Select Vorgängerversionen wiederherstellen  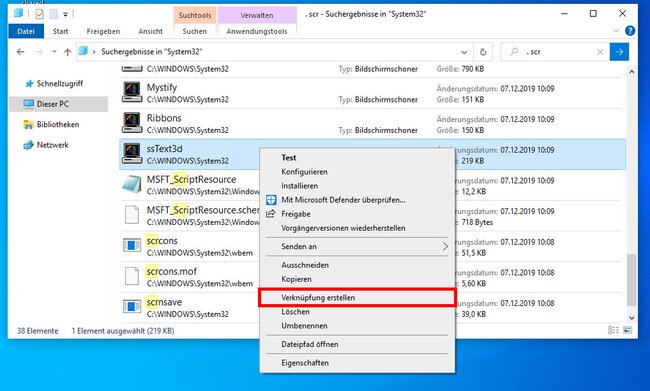coord(343,228)
